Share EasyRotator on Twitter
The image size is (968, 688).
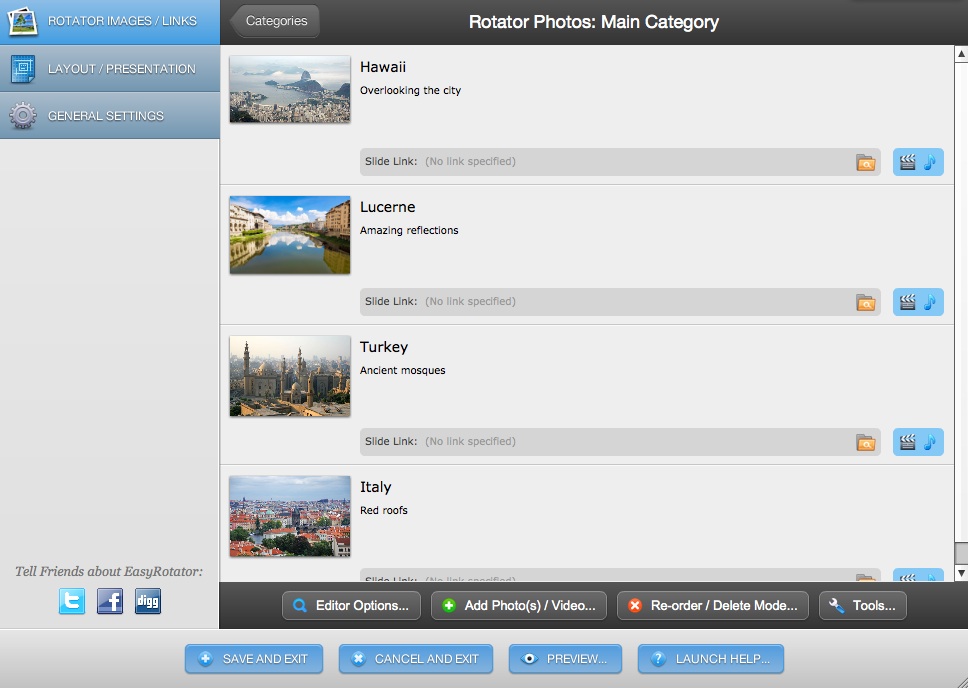click(72, 601)
